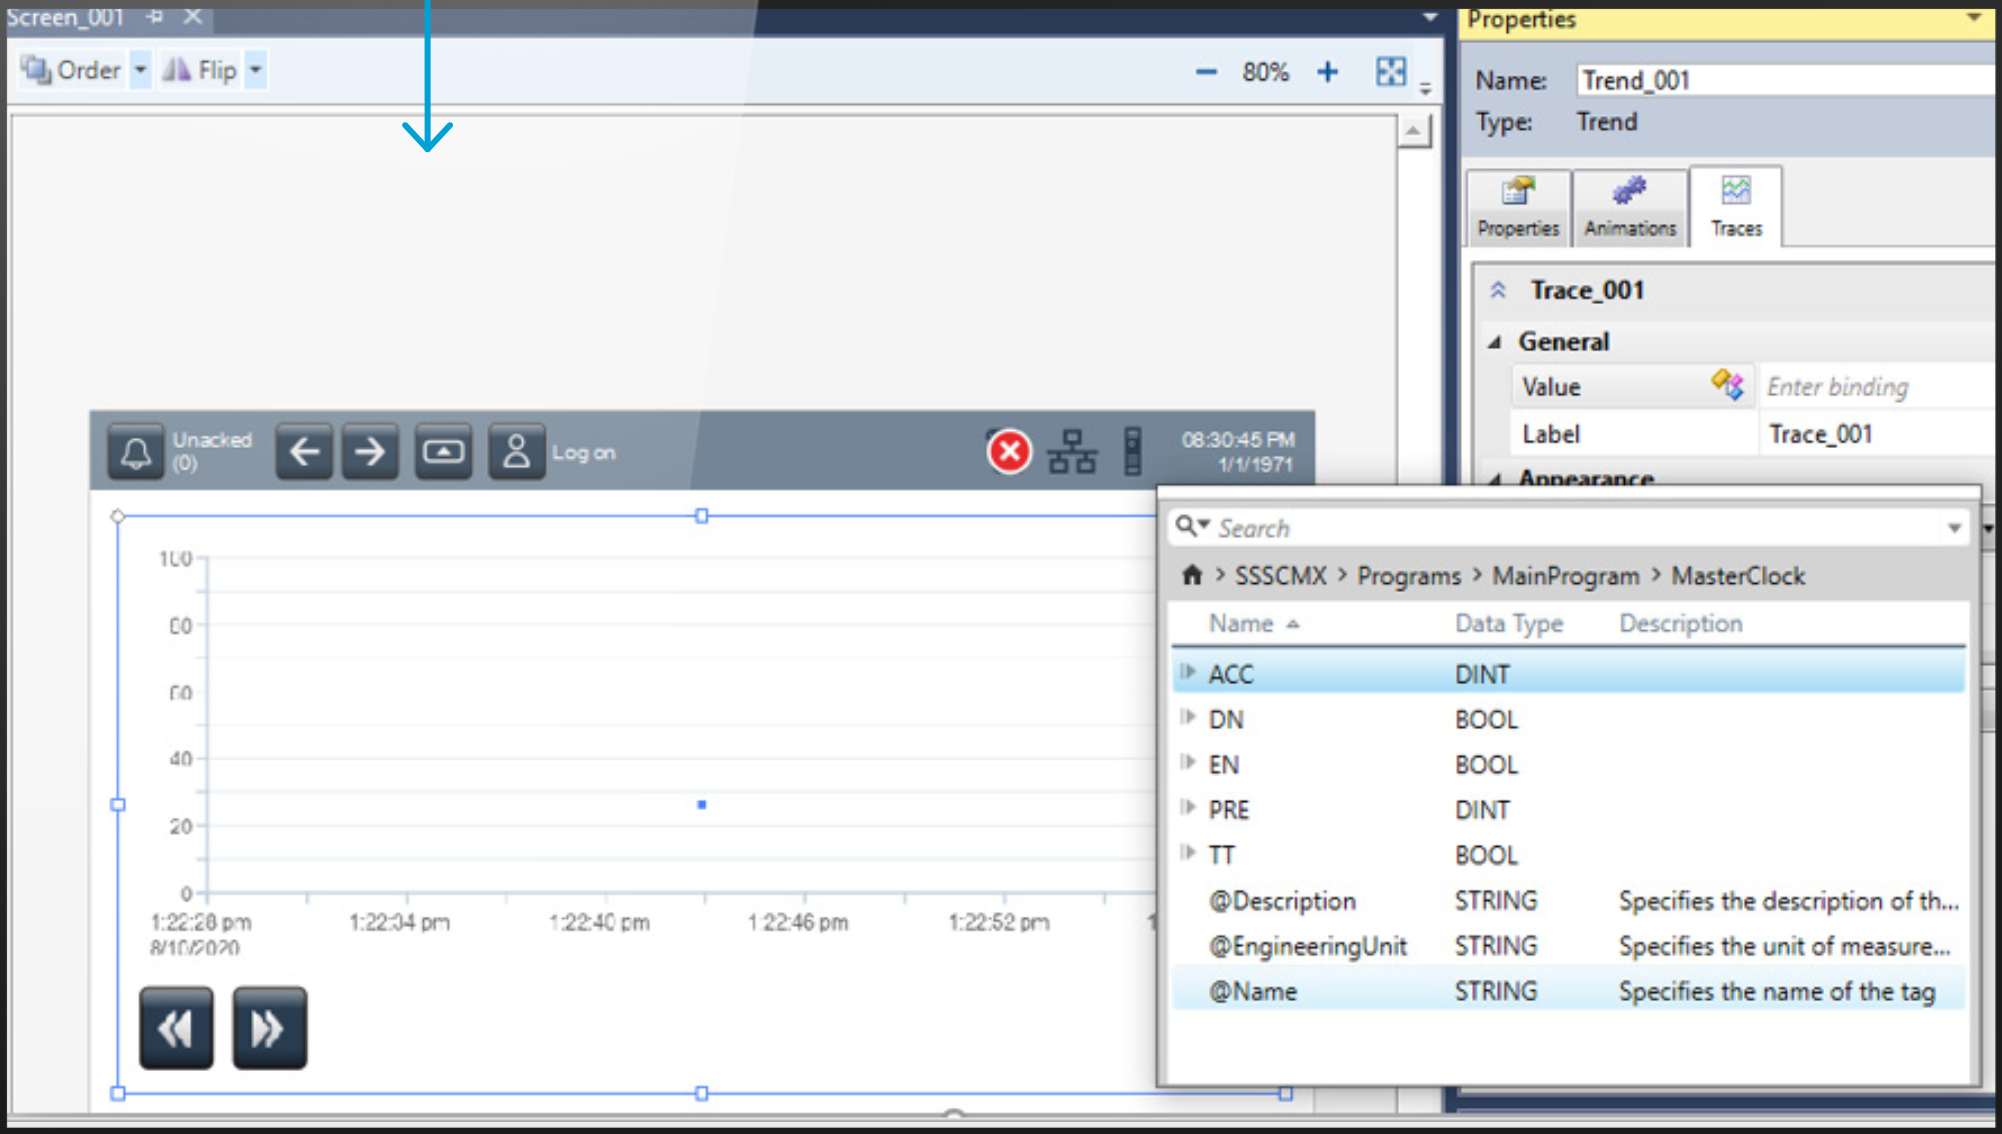Click trend rewind double-arrow button
The image size is (2002, 1134).
coord(176,1028)
